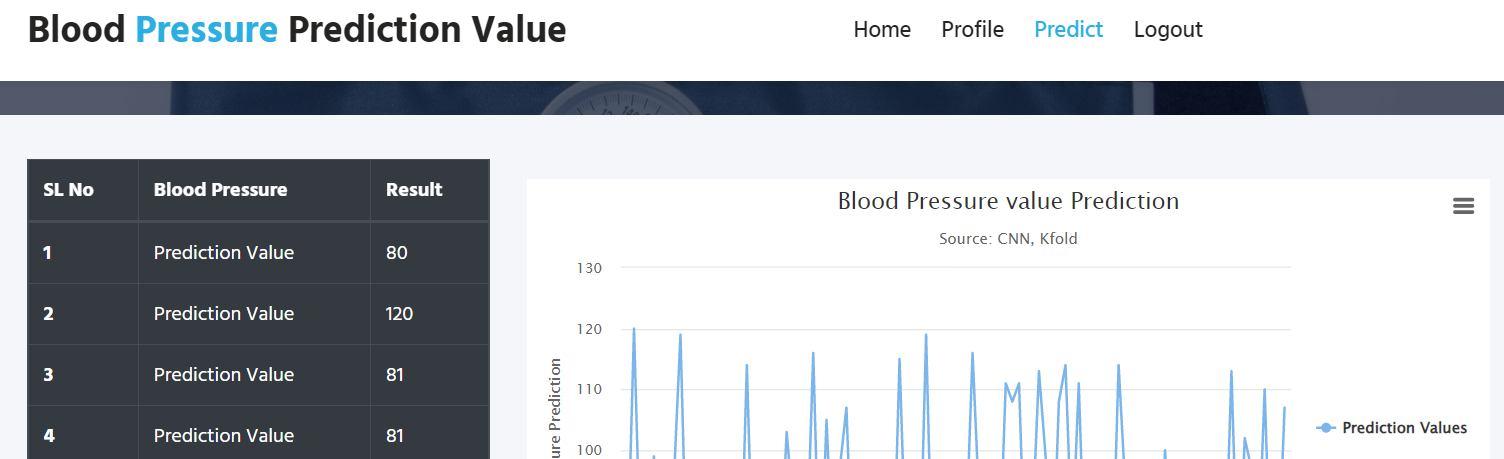Open the Profile page
This screenshot has height=459, width=1504.
point(972,30)
